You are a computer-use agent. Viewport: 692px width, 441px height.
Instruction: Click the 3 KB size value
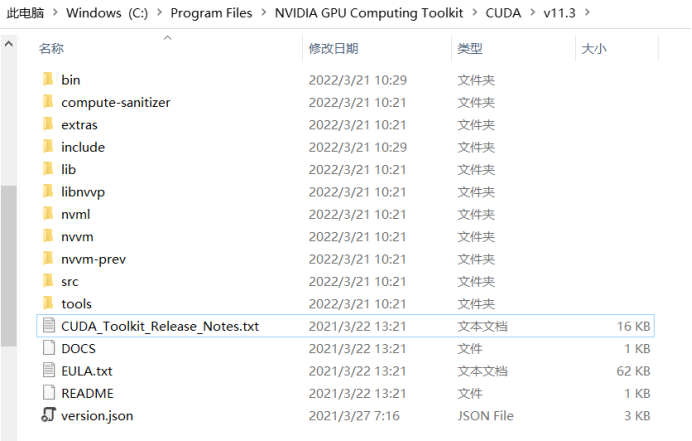(x=637, y=416)
